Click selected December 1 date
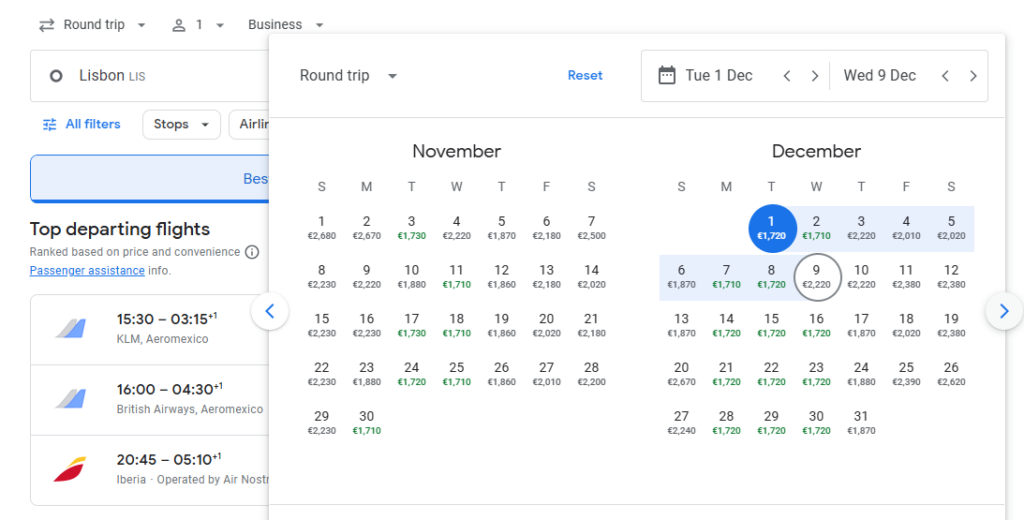Viewport: 1024px width, 520px height. (771, 228)
